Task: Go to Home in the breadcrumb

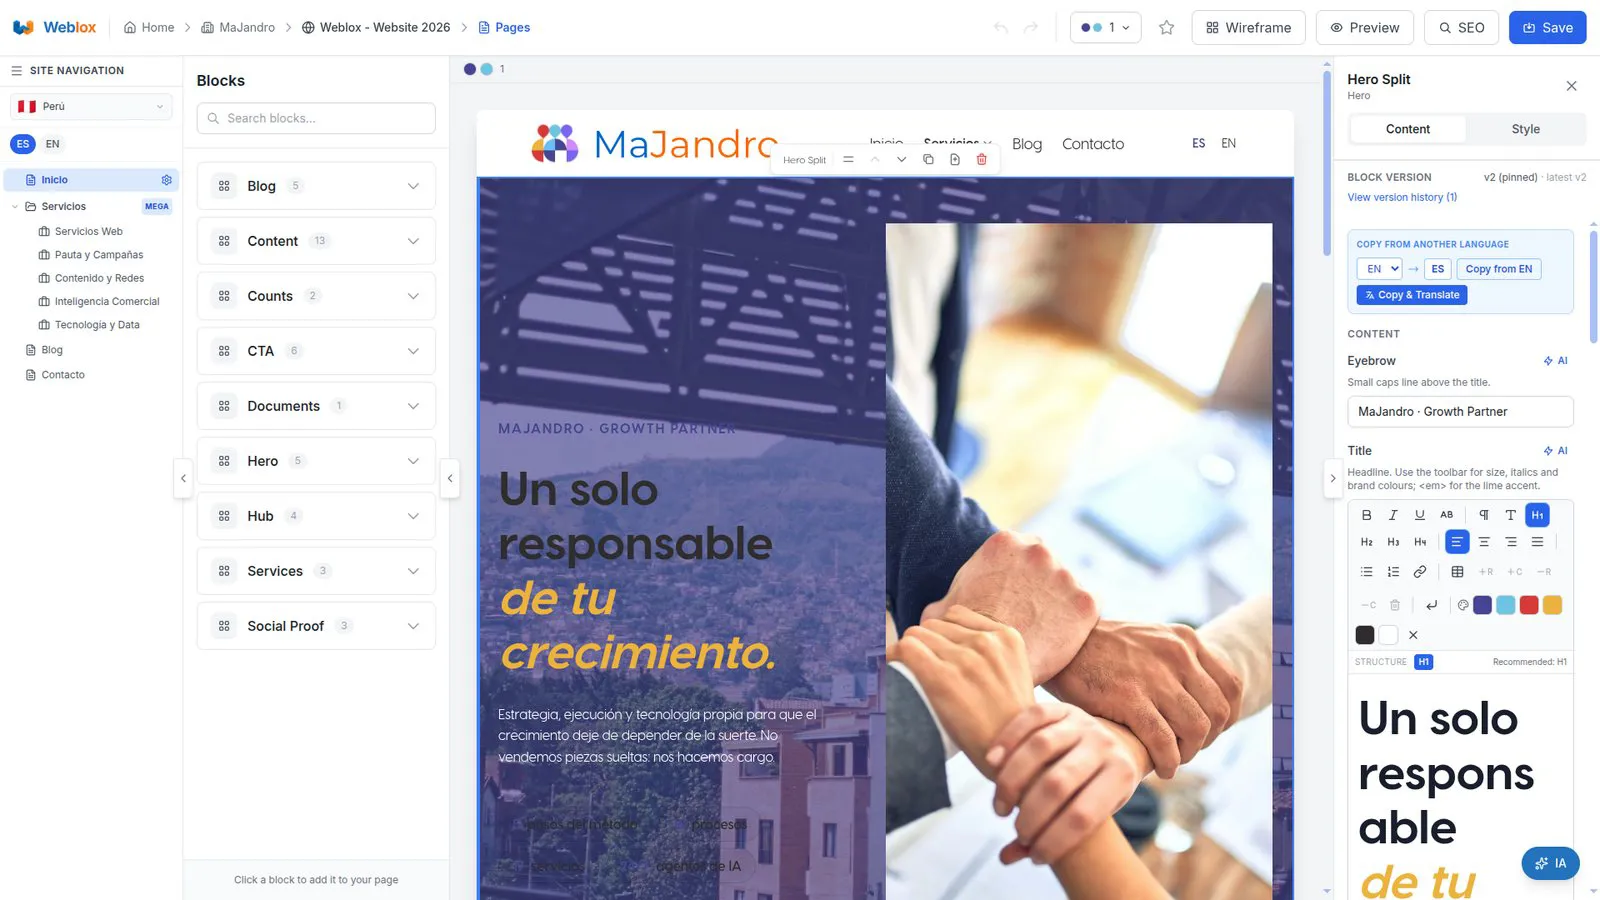Action: [149, 28]
